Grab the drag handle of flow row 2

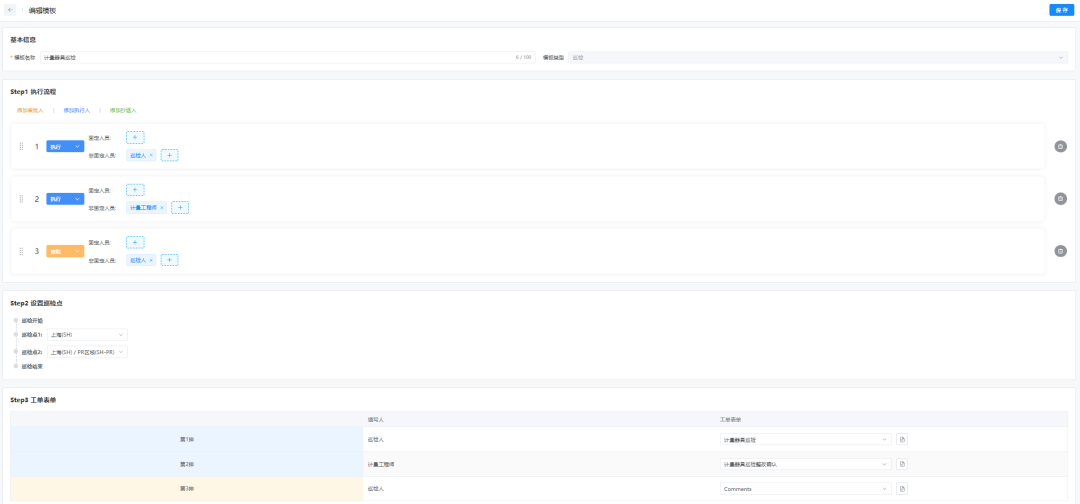click(x=21, y=199)
